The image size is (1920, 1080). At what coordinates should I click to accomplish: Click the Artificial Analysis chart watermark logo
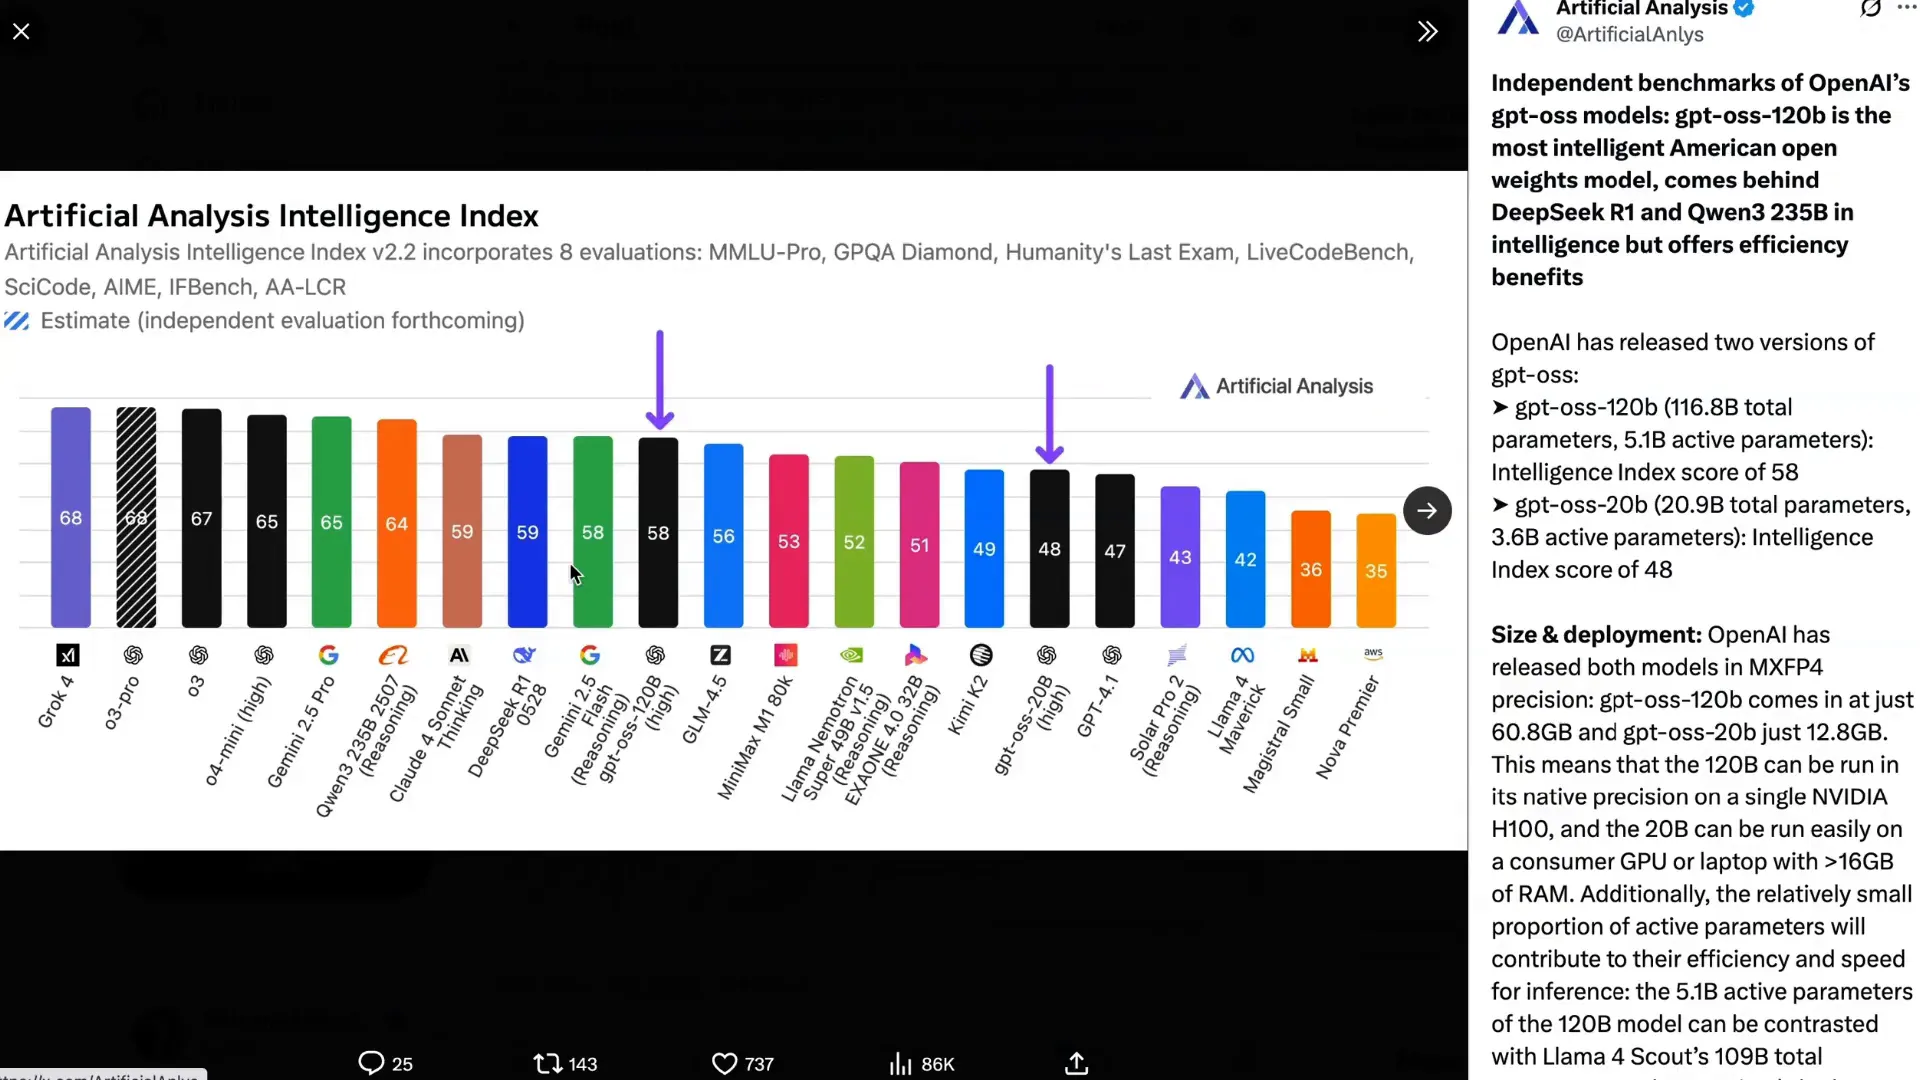[x=1277, y=387]
